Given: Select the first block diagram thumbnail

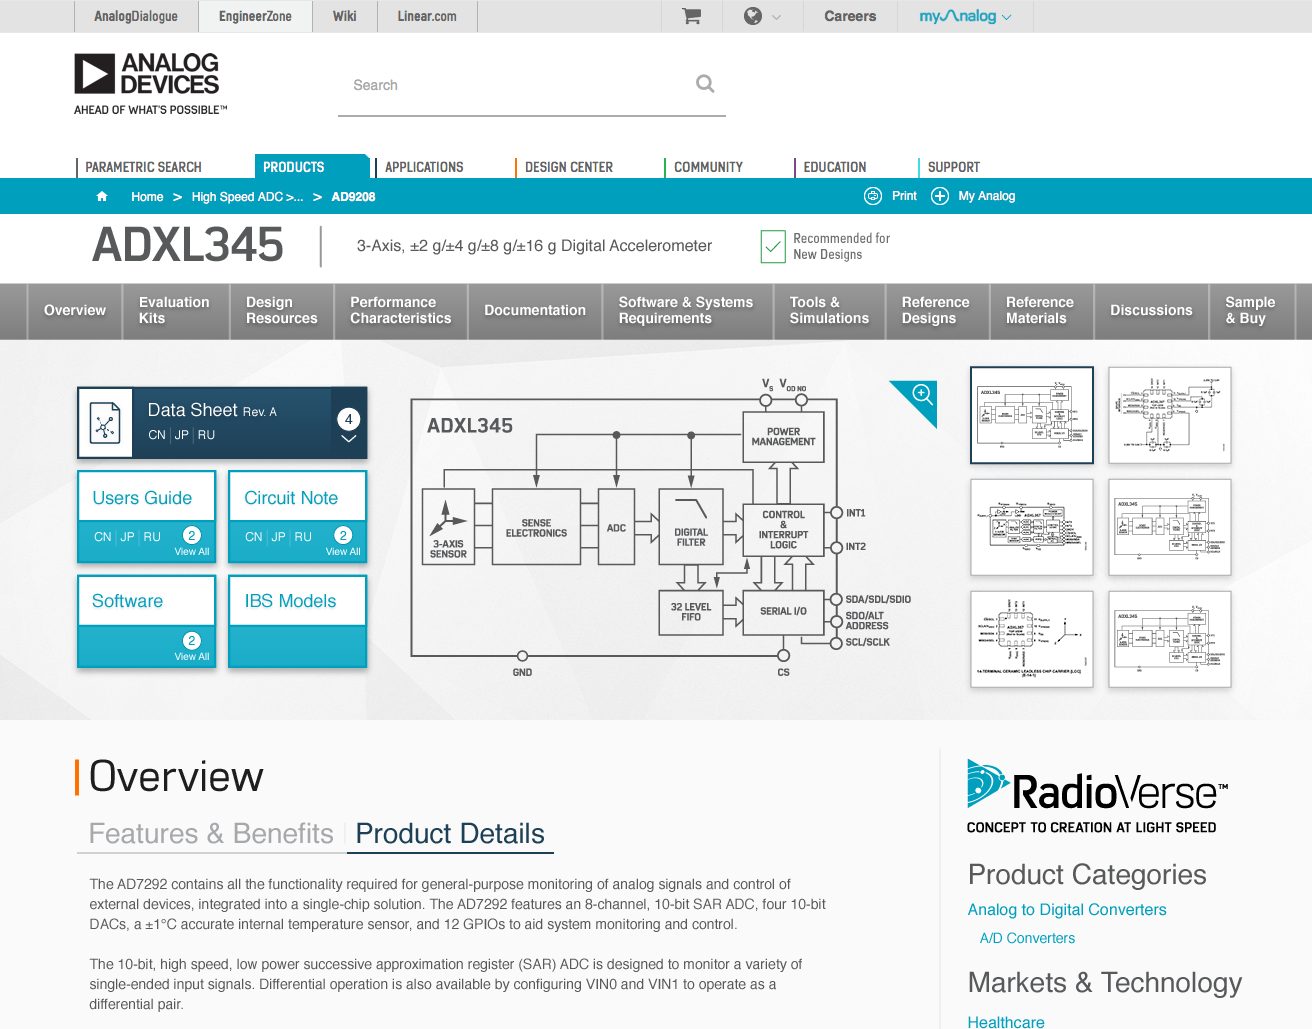Looking at the screenshot, I should coord(1032,415).
